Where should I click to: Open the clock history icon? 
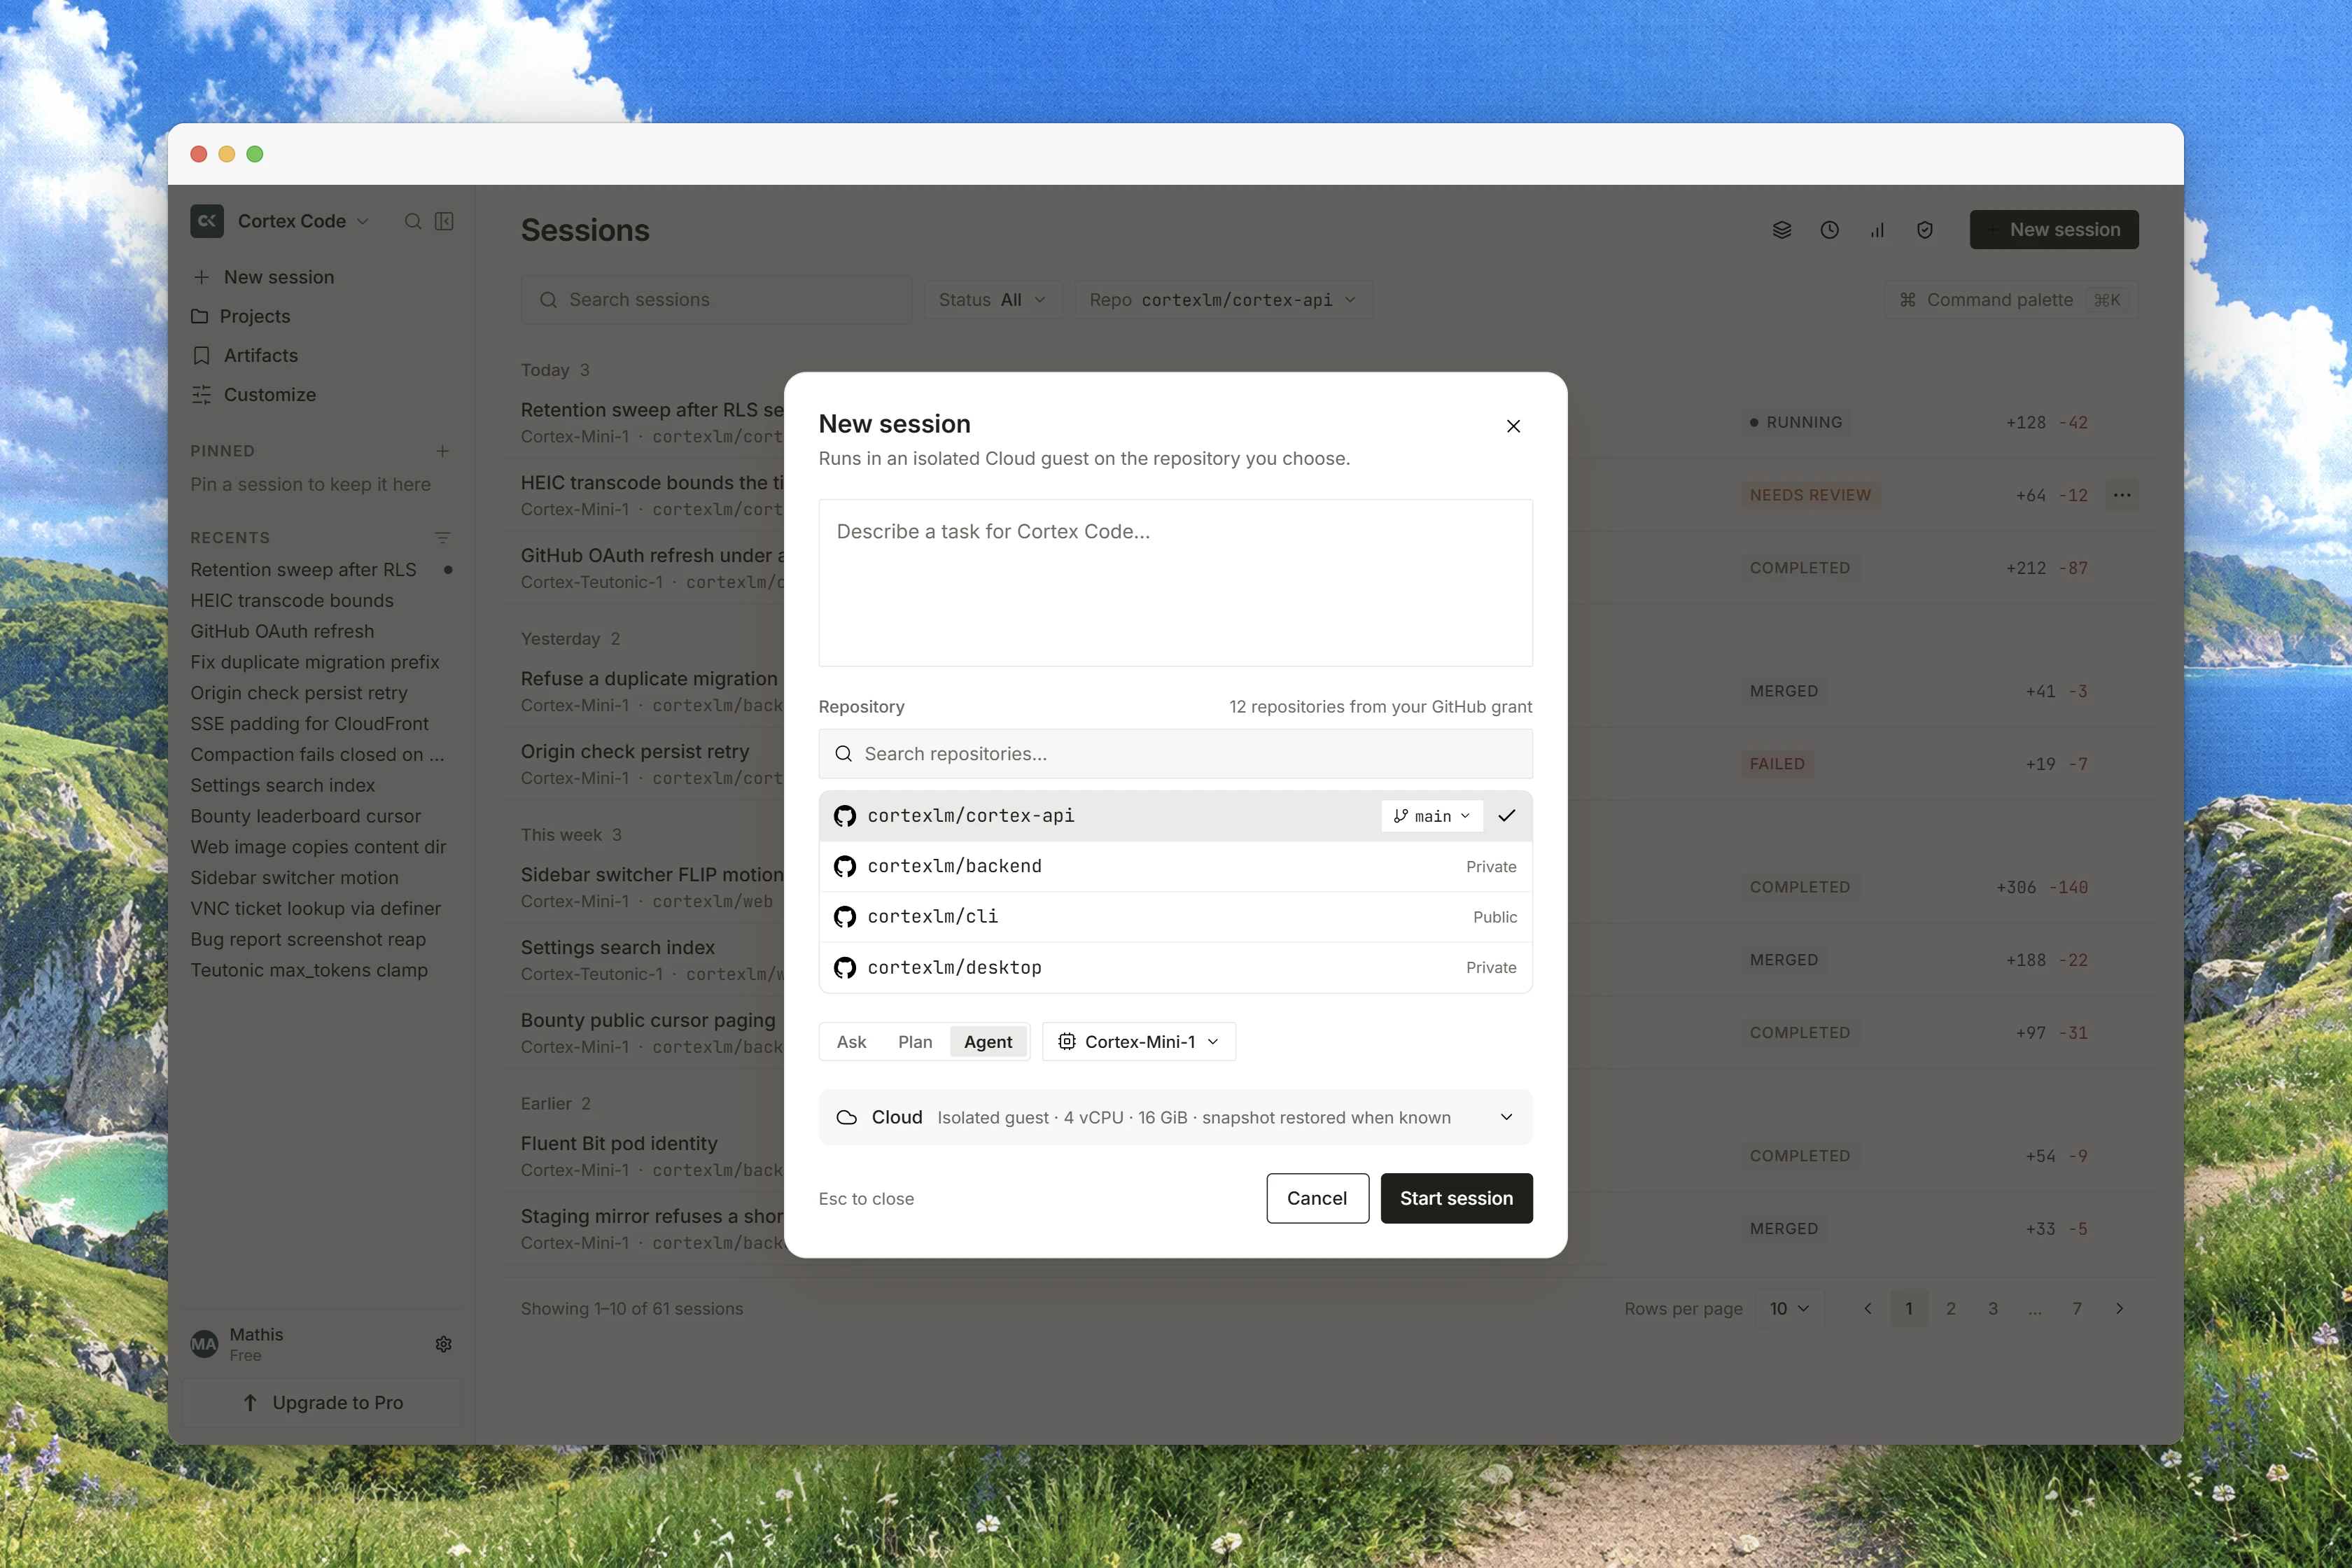1829,230
